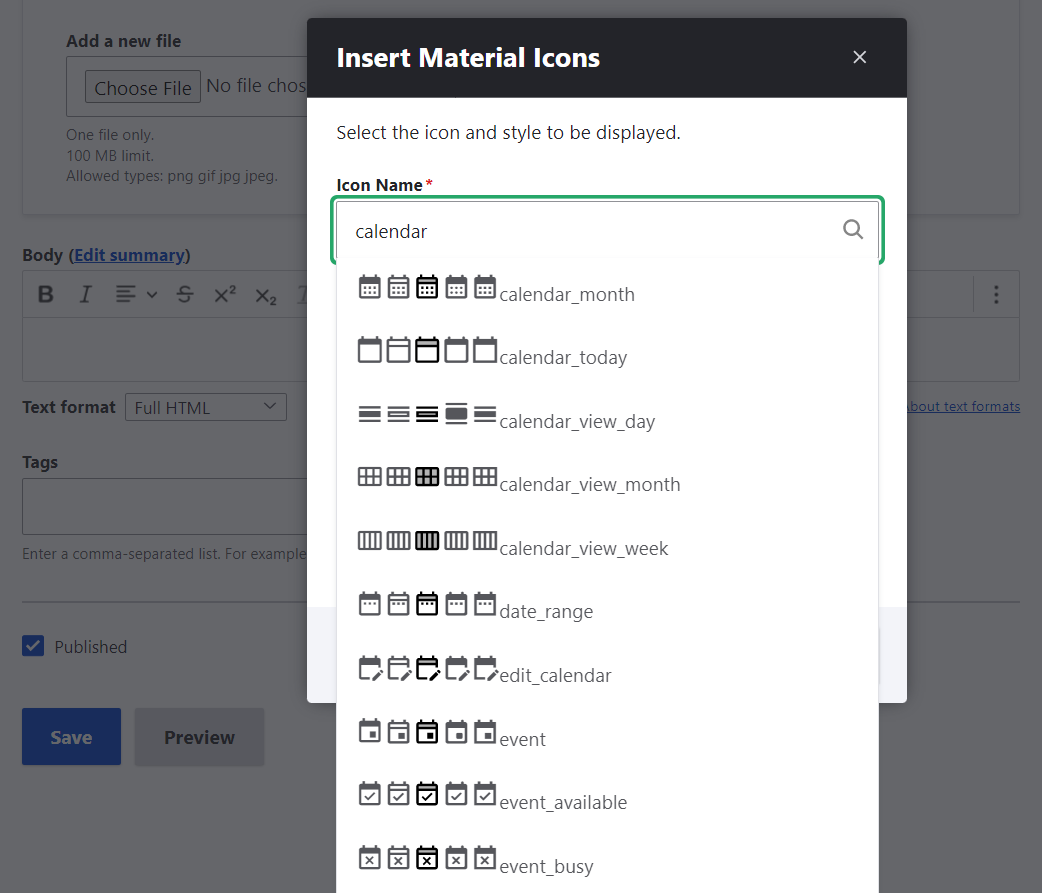Toggle the Published checkbox
The width and height of the screenshot is (1042, 893).
tap(33, 646)
